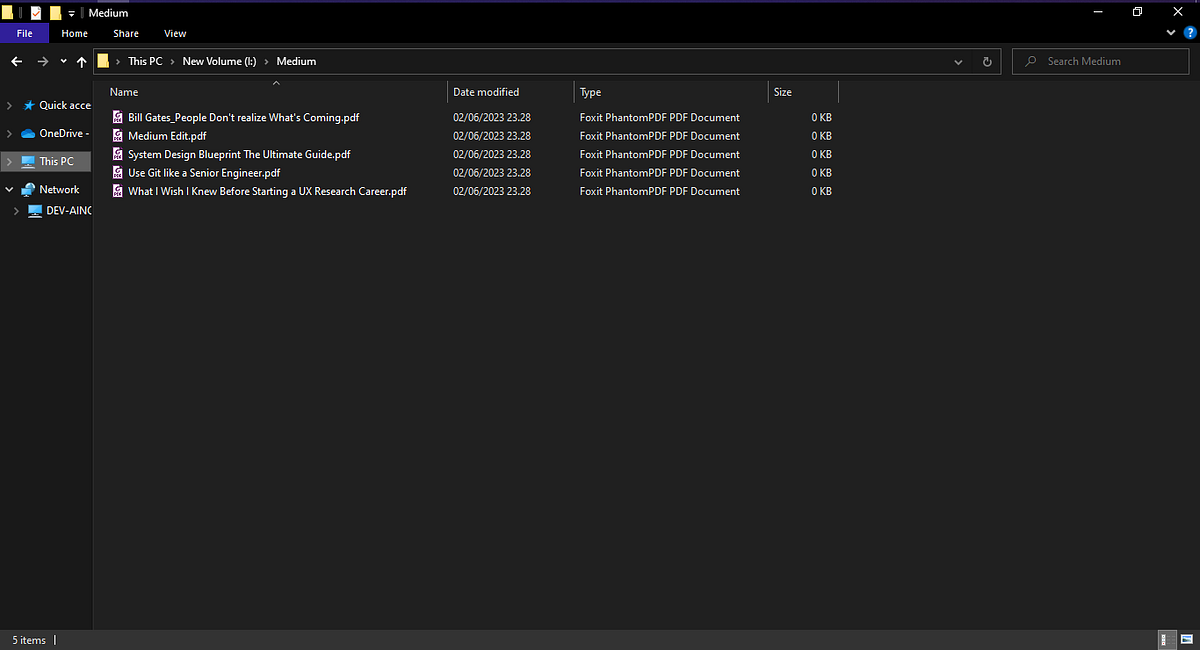Click the Network globe icon
The height and width of the screenshot is (650, 1200).
[x=28, y=189]
